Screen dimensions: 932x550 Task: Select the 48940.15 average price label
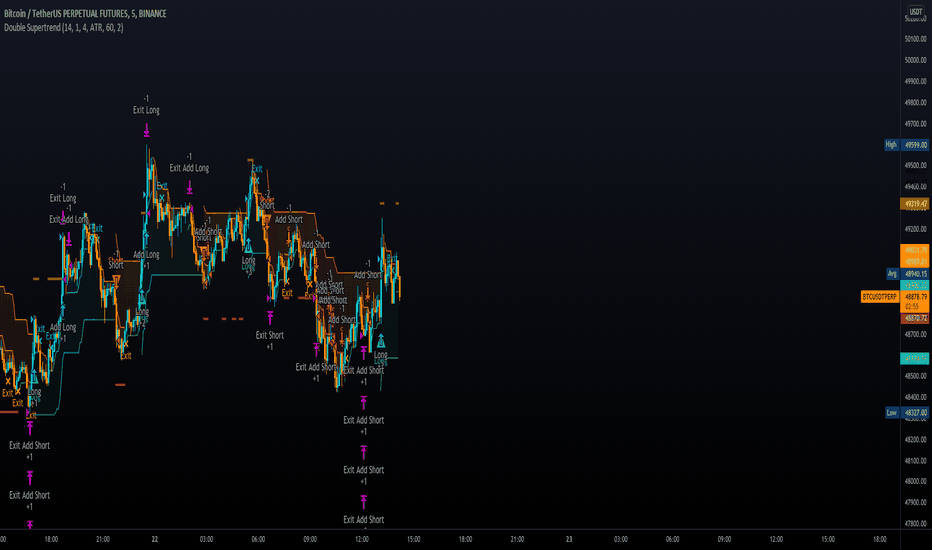(915, 274)
